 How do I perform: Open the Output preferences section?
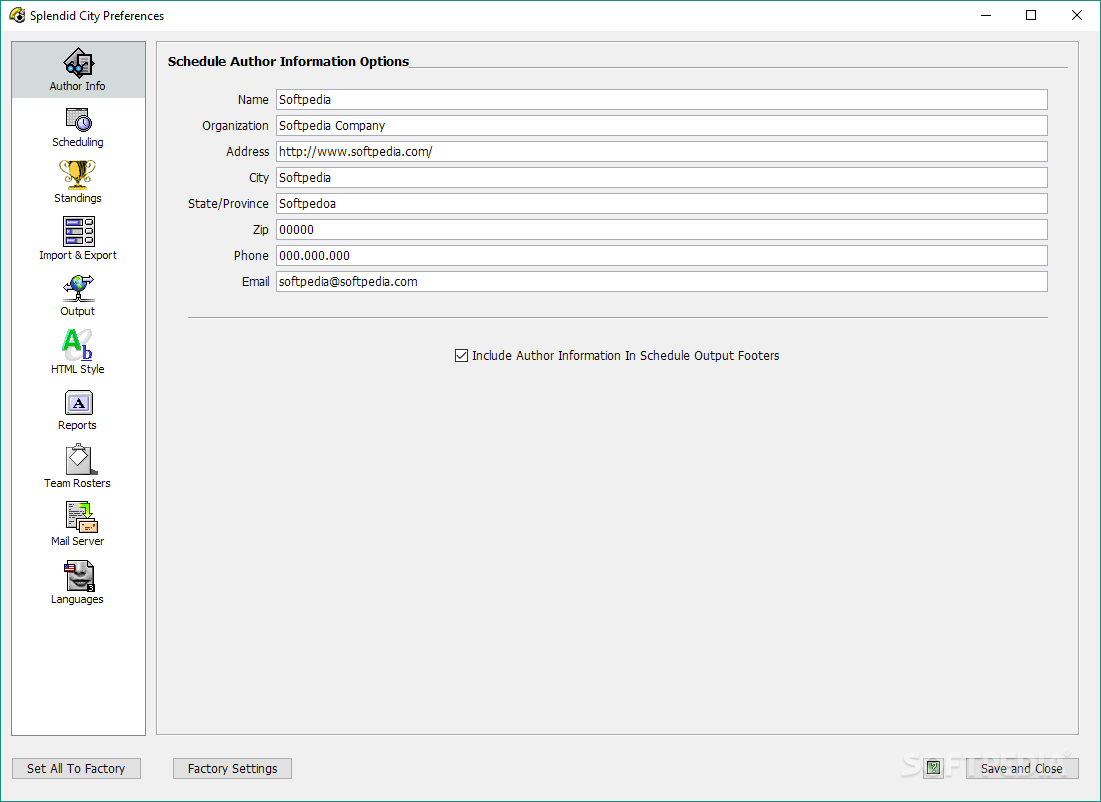click(x=78, y=296)
